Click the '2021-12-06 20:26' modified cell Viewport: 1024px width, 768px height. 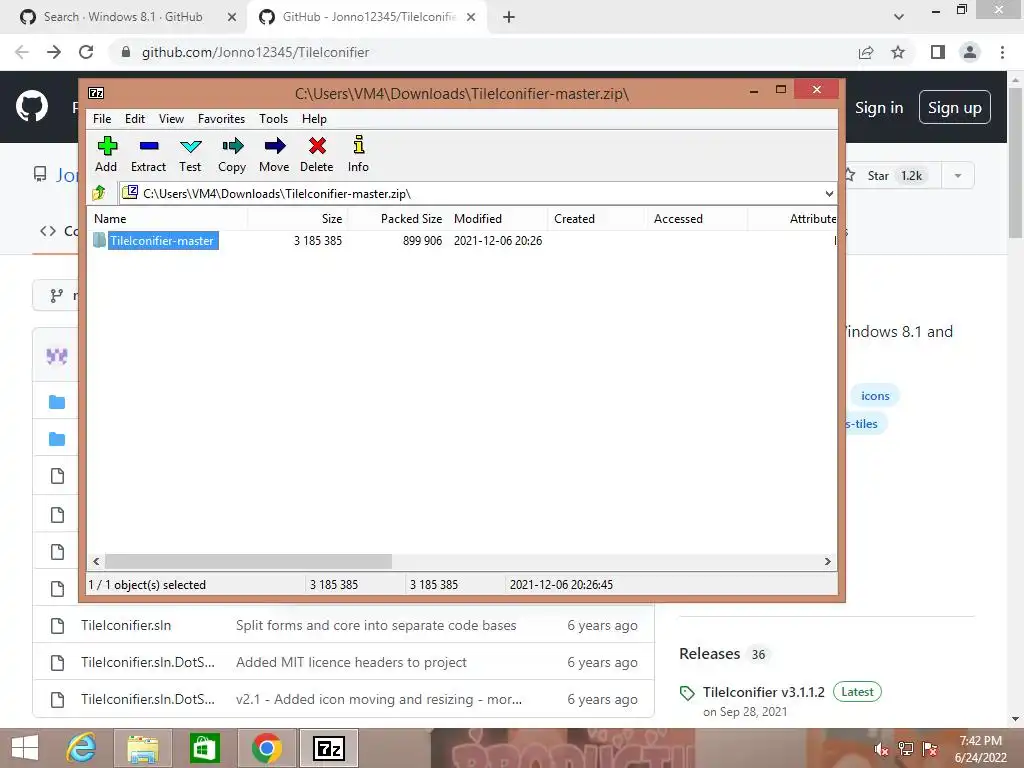point(498,241)
